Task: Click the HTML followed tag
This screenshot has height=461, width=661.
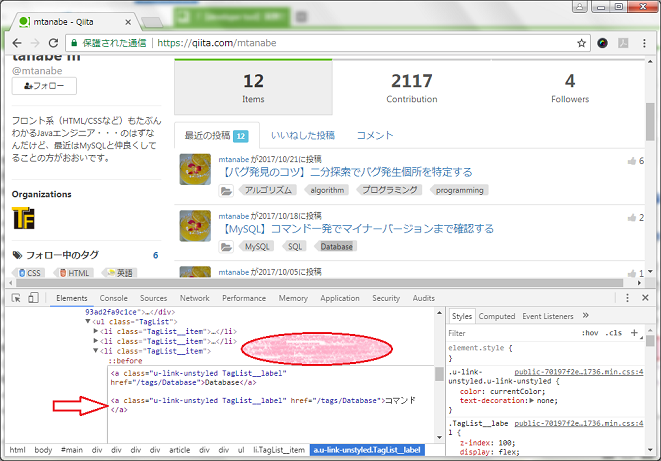Action: pos(74,273)
